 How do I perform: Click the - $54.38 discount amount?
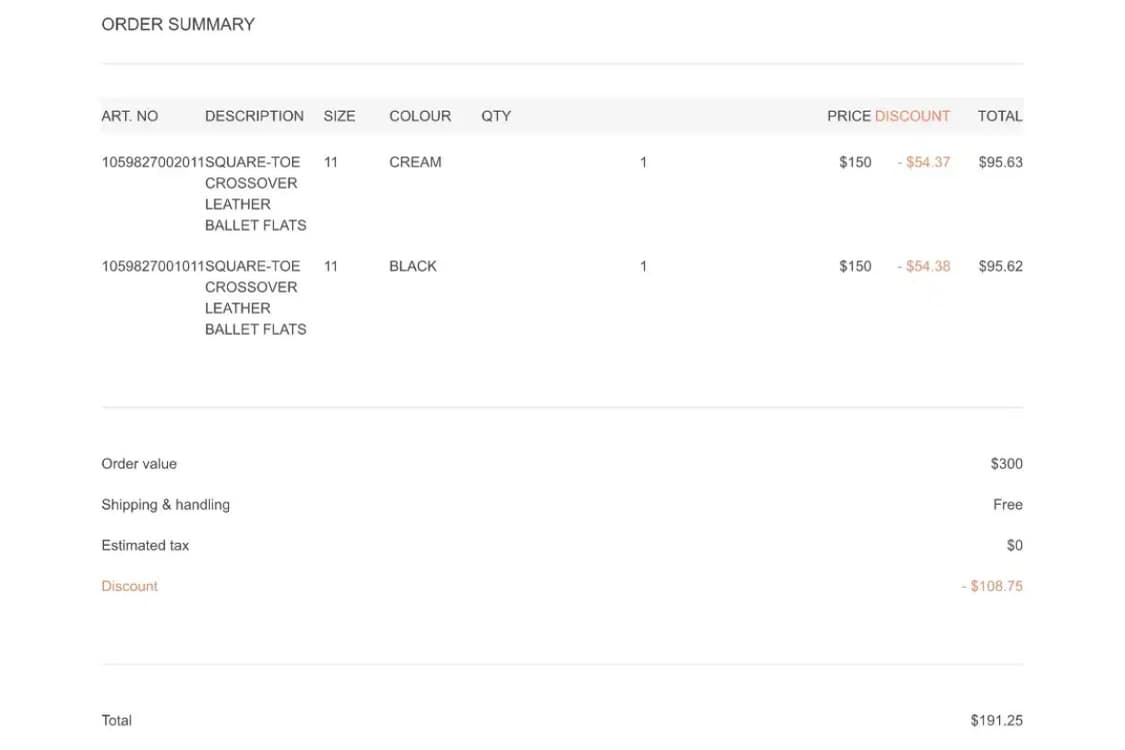[x=923, y=266]
